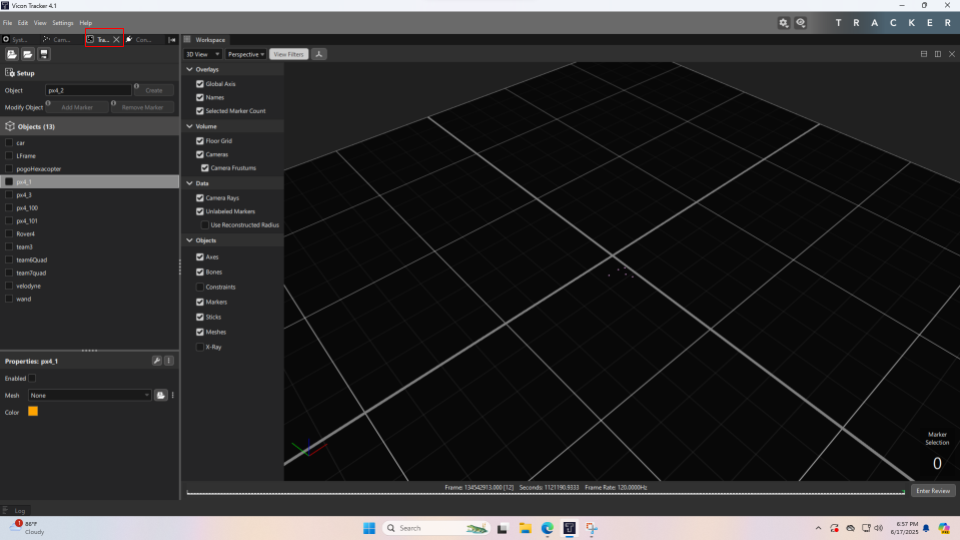Show hidden icons in system tray
This screenshot has width=960, height=540.
click(818, 528)
